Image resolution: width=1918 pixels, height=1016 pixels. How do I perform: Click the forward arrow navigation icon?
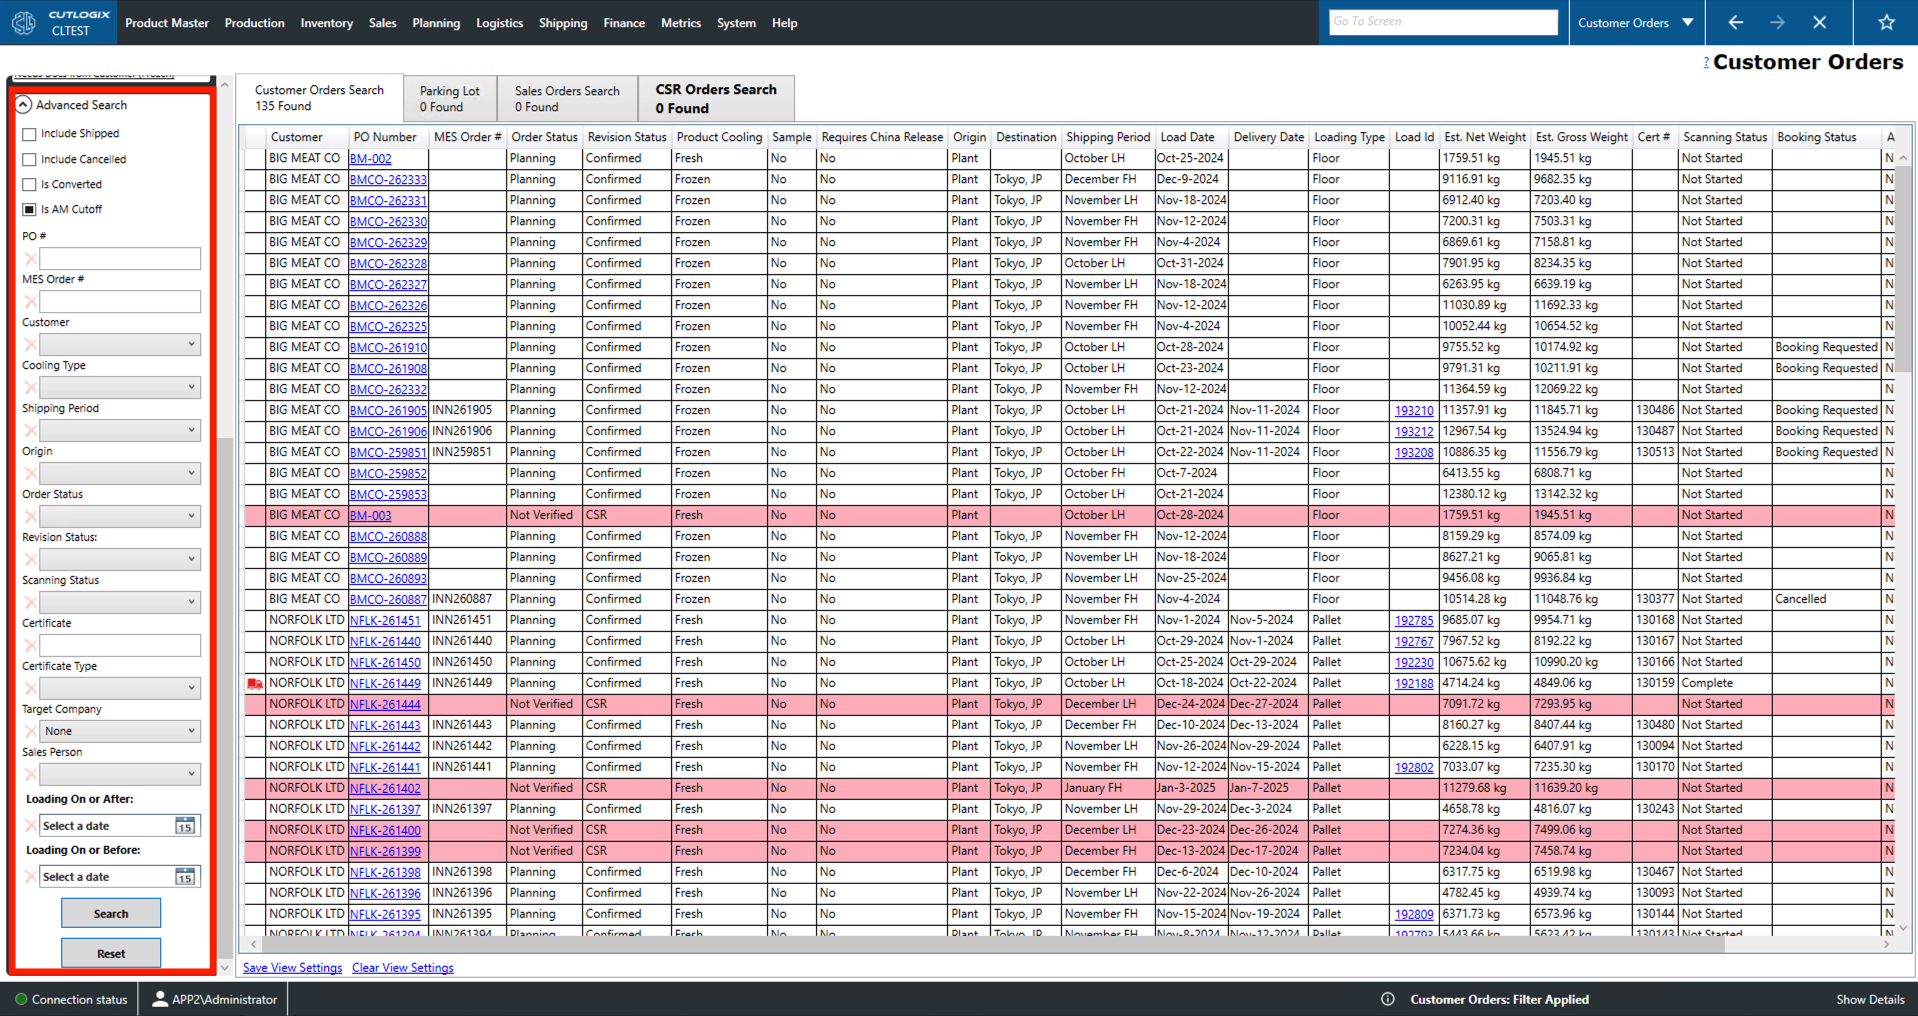pyautogui.click(x=1777, y=22)
